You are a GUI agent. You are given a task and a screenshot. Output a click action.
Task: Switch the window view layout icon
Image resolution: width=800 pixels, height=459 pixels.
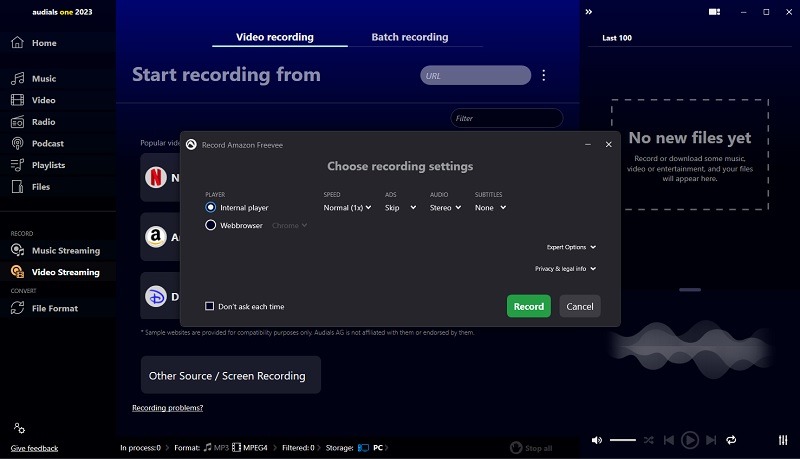(x=714, y=12)
